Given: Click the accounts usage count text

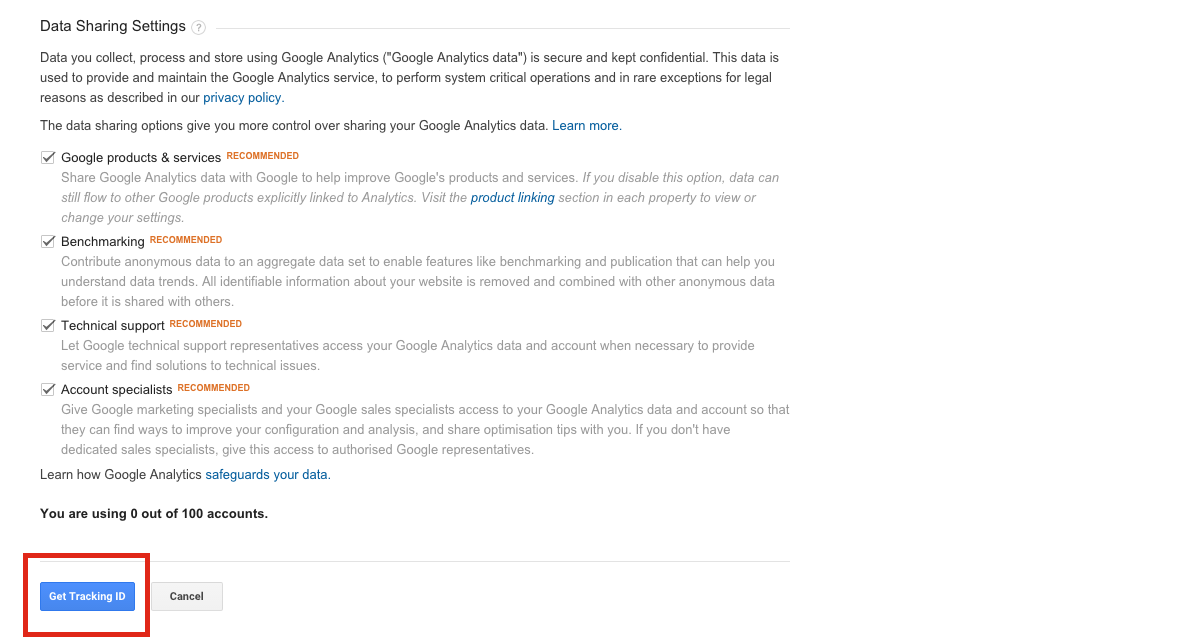Looking at the screenshot, I should click(154, 513).
